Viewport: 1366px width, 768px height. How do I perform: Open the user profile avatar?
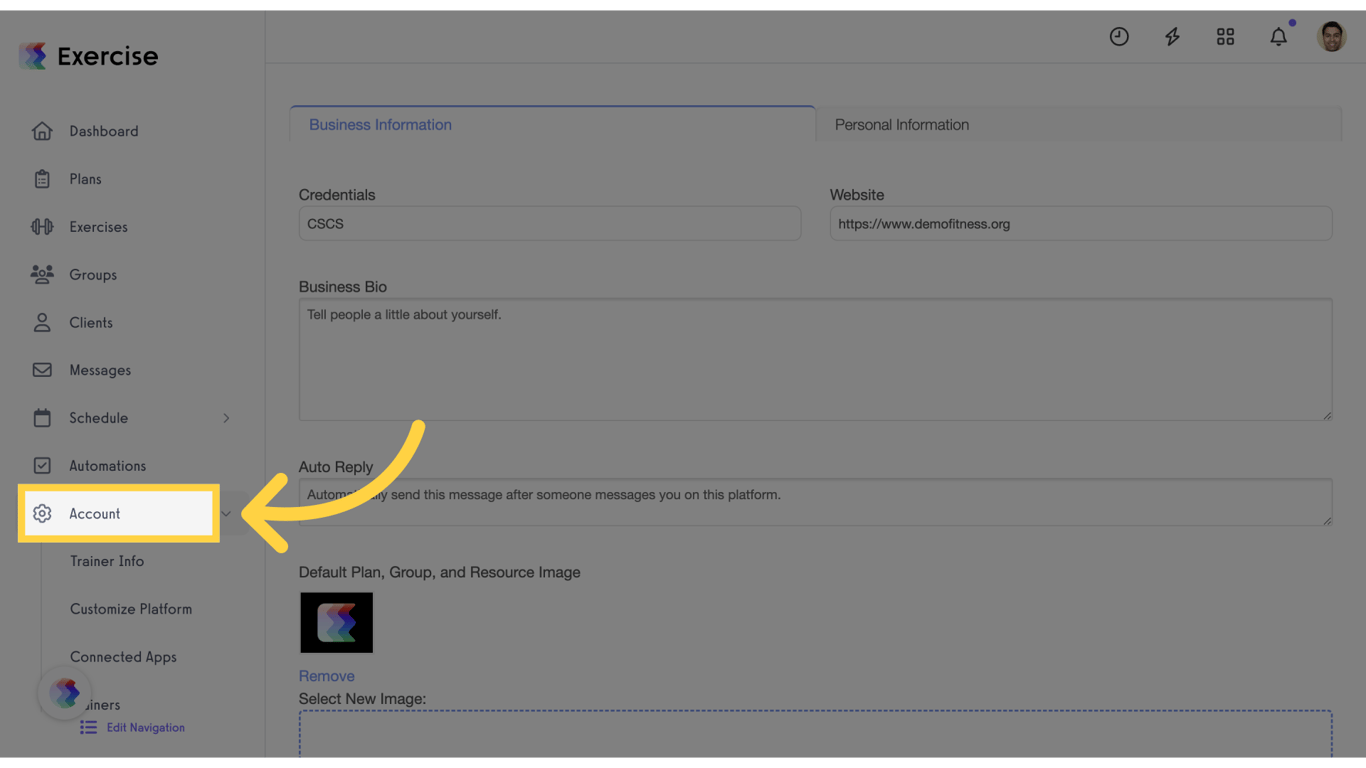(1332, 37)
